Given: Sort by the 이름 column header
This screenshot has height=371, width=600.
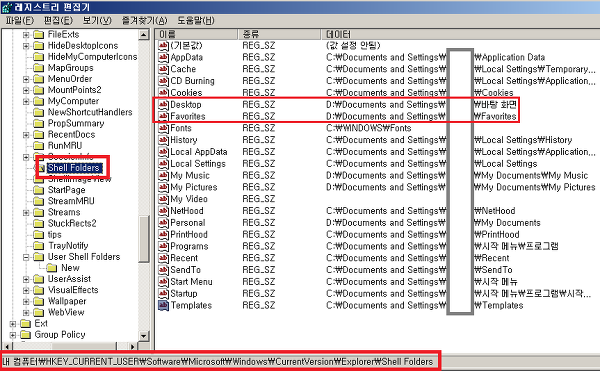Looking at the screenshot, I should [x=197, y=34].
